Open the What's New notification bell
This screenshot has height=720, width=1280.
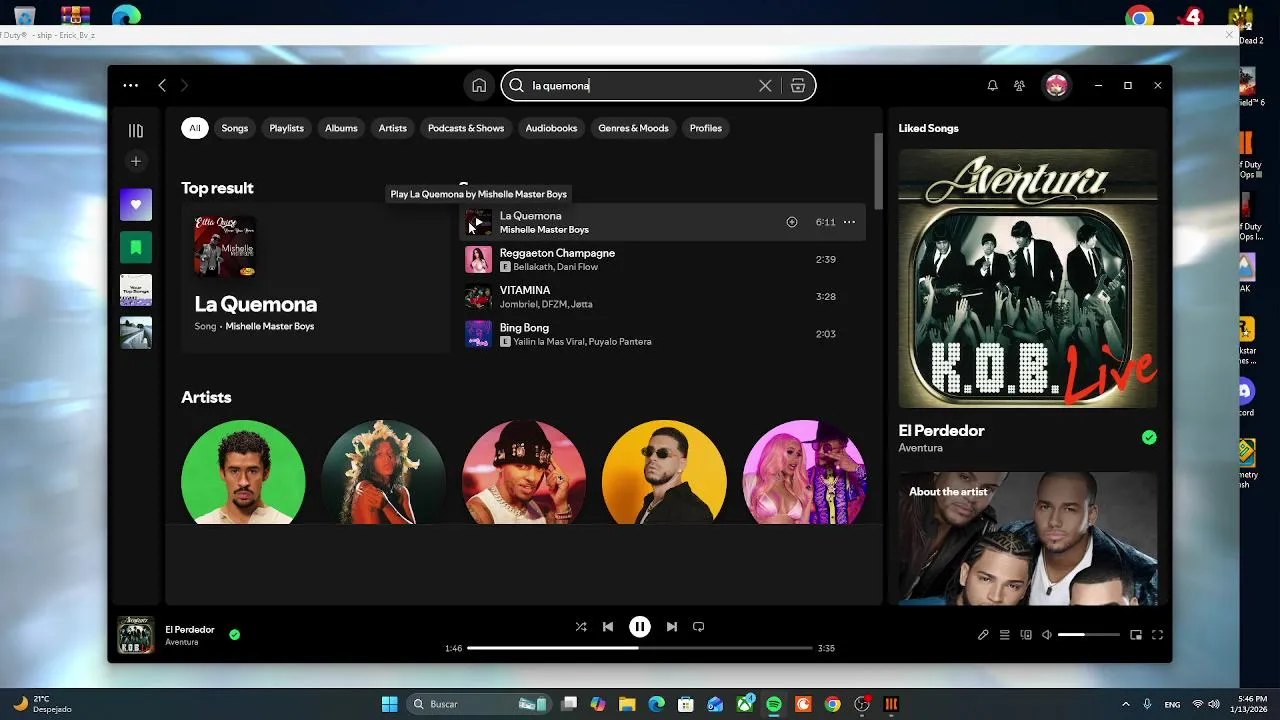coord(992,85)
